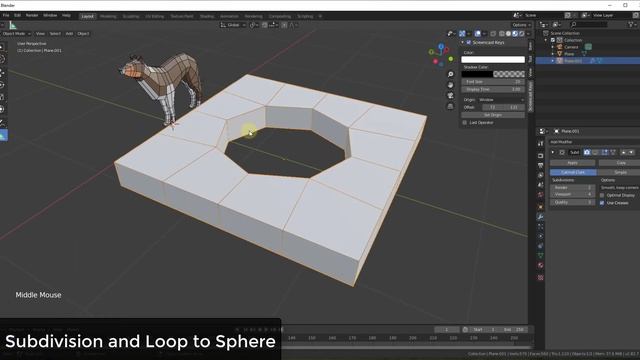Screen dimensions: 640x360
Task: Select Simple subdivision type
Action: 620,172
